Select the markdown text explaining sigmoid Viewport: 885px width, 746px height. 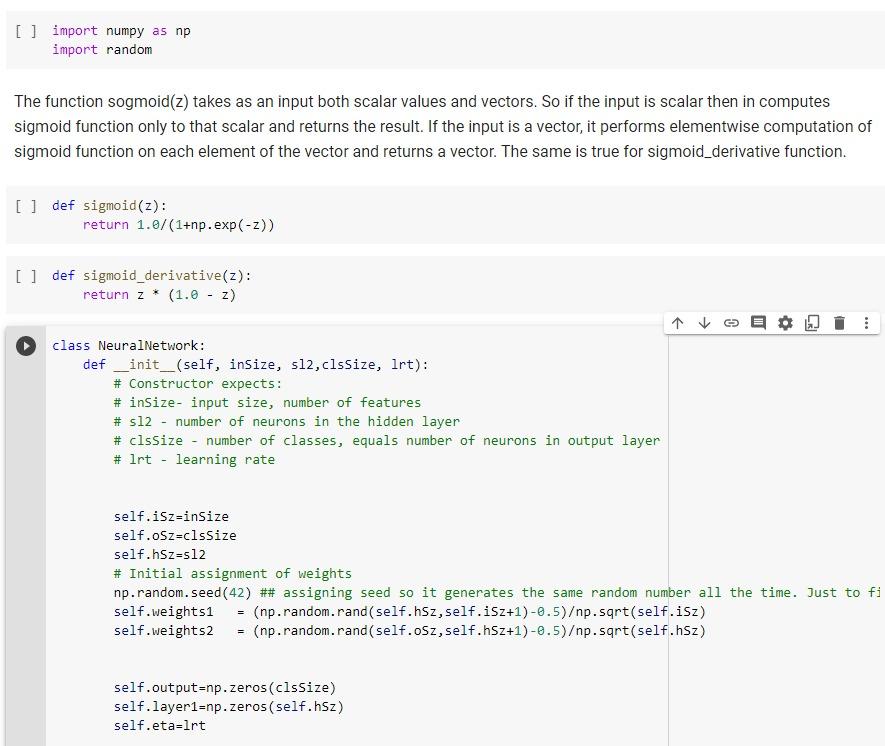click(430, 126)
